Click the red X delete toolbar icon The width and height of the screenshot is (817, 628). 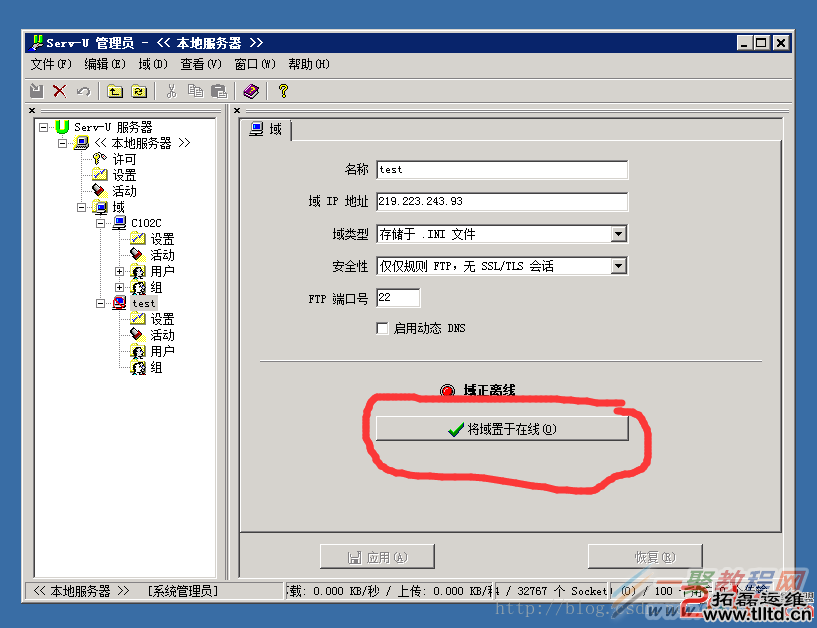[59, 91]
